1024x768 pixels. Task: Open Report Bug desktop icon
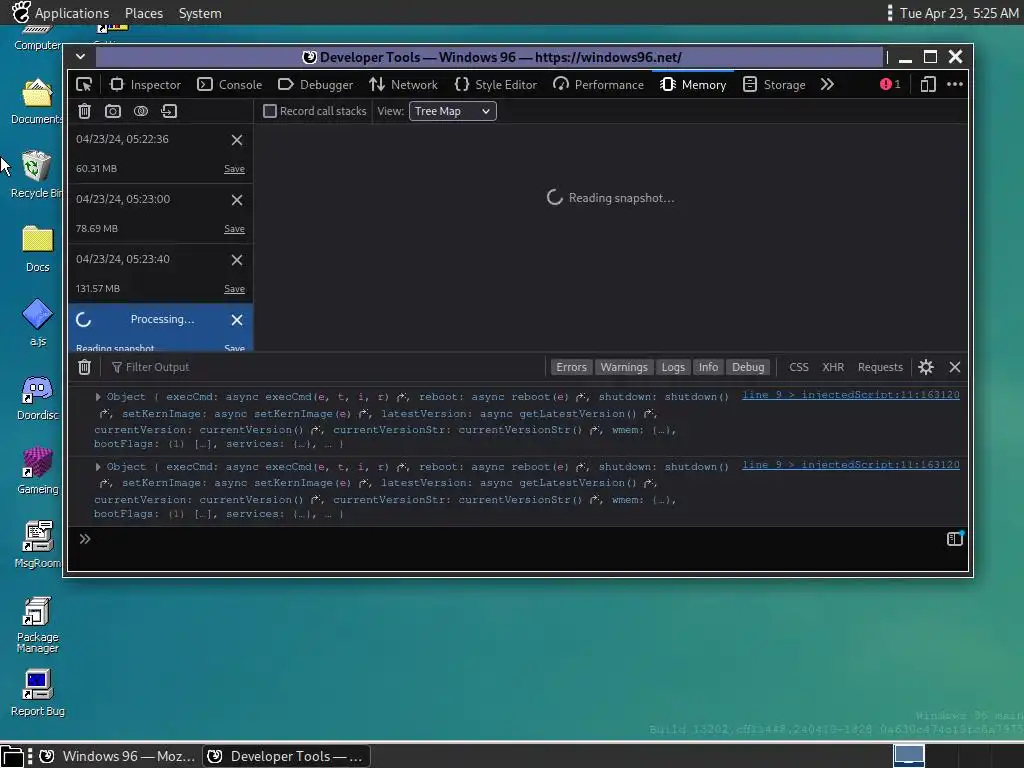point(37,694)
